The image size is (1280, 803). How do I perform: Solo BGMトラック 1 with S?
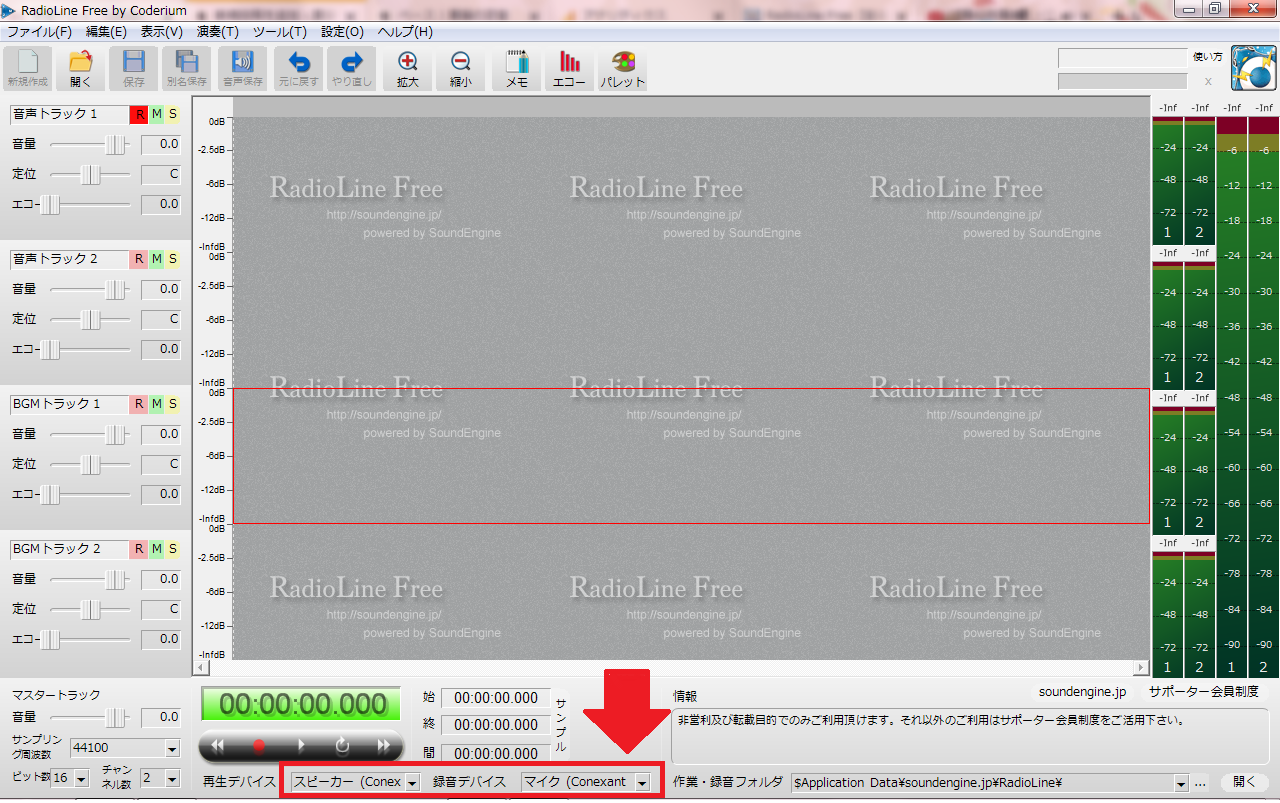(x=173, y=404)
